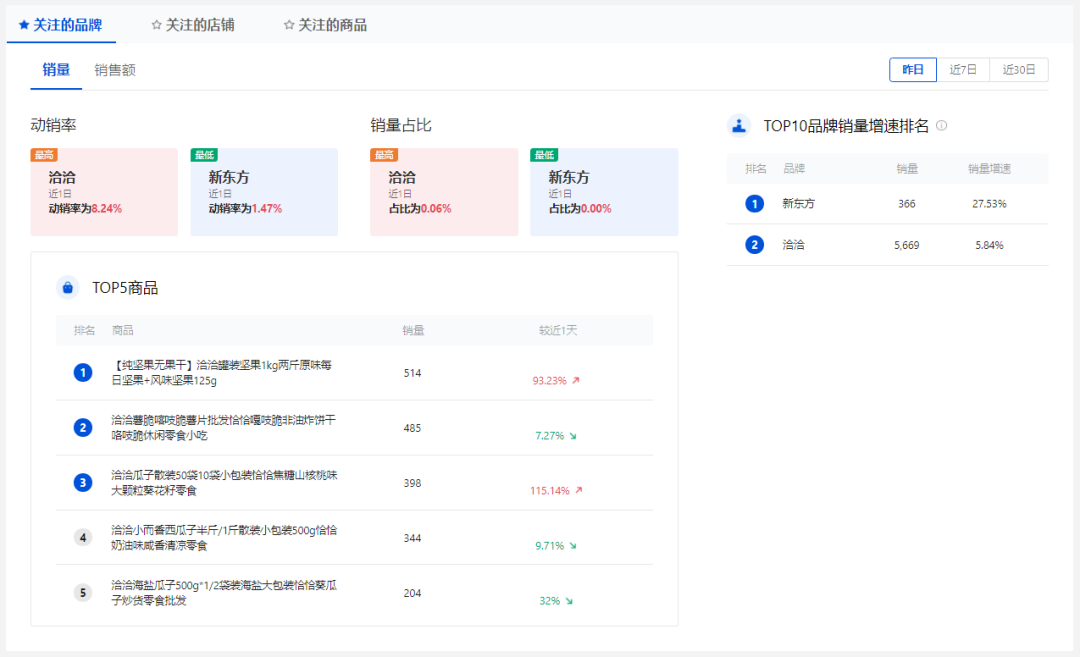Click sales figure 344
Viewport: 1080px width, 657px height.
pyautogui.click(x=413, y=538)
